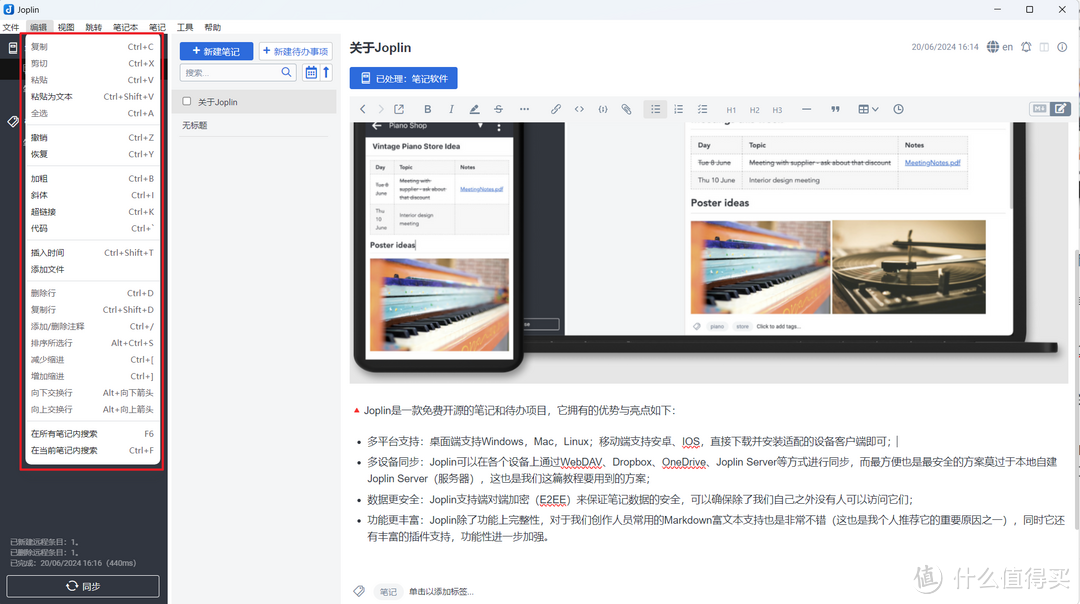Insert a block quote from the toolbar
The height and width of the screenshot is (604, 1080).
tap(835, 109)
